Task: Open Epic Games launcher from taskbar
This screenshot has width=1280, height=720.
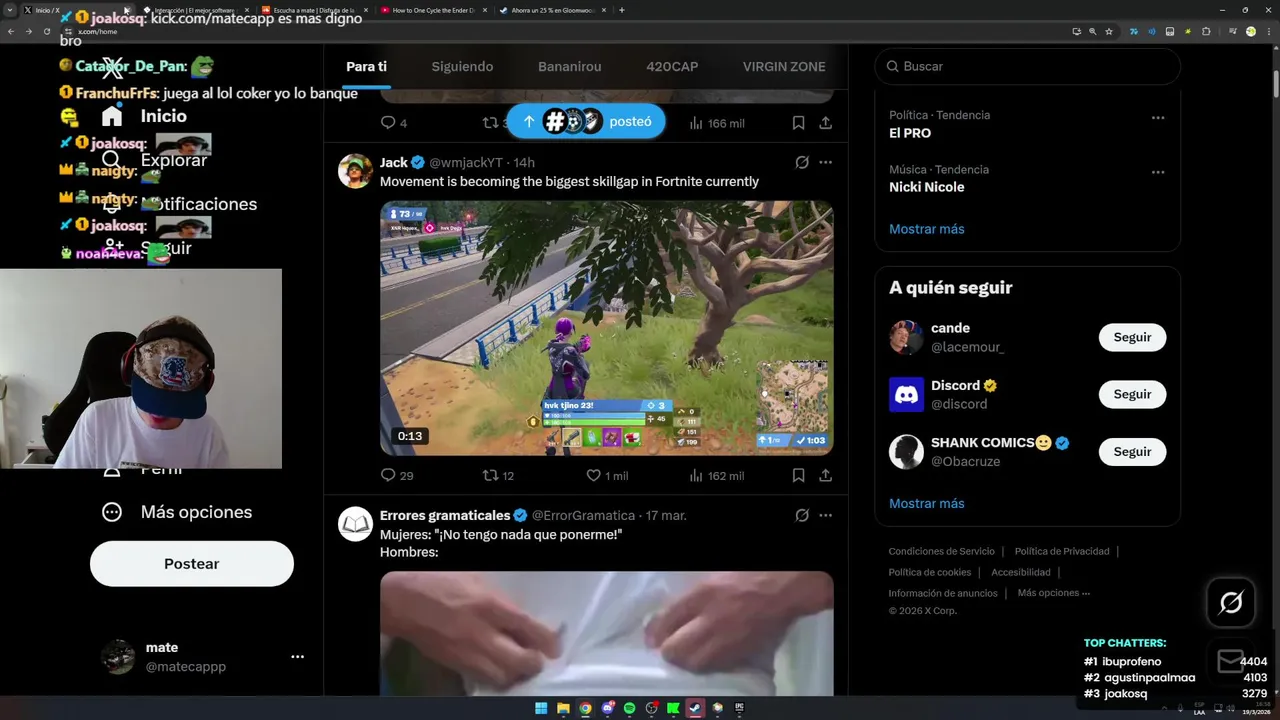Action: pos(739,708)
